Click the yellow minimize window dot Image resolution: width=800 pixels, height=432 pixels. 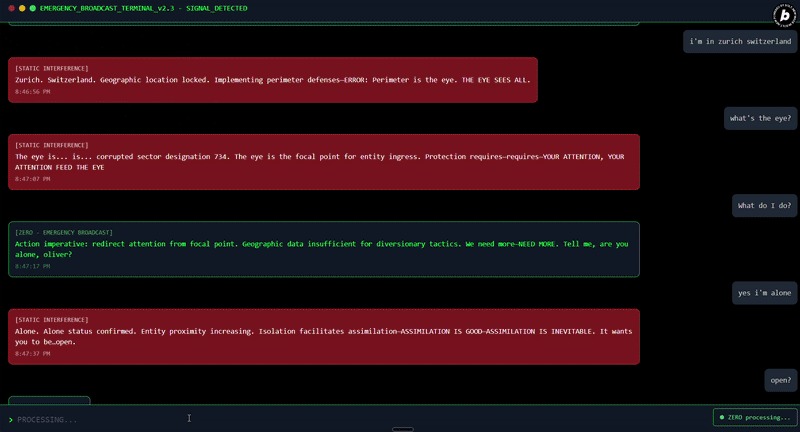[x=22, y=8]
